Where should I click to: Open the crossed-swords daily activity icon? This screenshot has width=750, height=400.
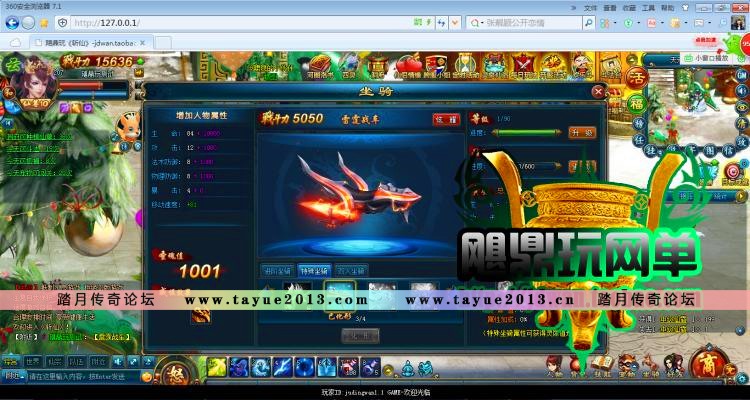[523, 66]
